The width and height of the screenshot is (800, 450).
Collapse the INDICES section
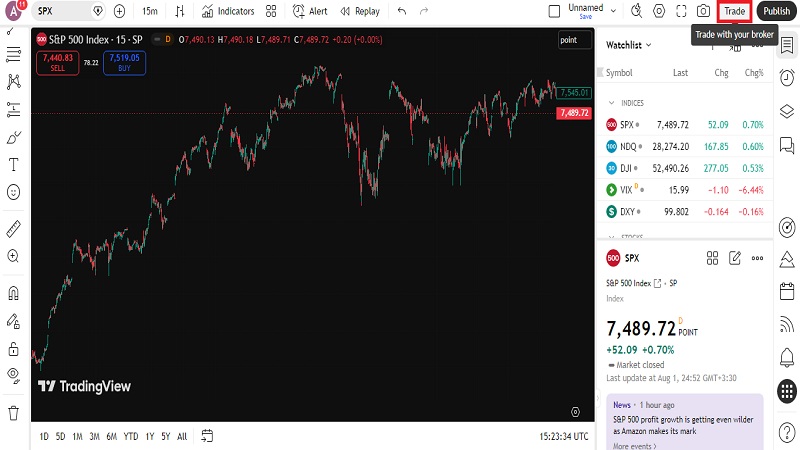click(x=611, y=103)
